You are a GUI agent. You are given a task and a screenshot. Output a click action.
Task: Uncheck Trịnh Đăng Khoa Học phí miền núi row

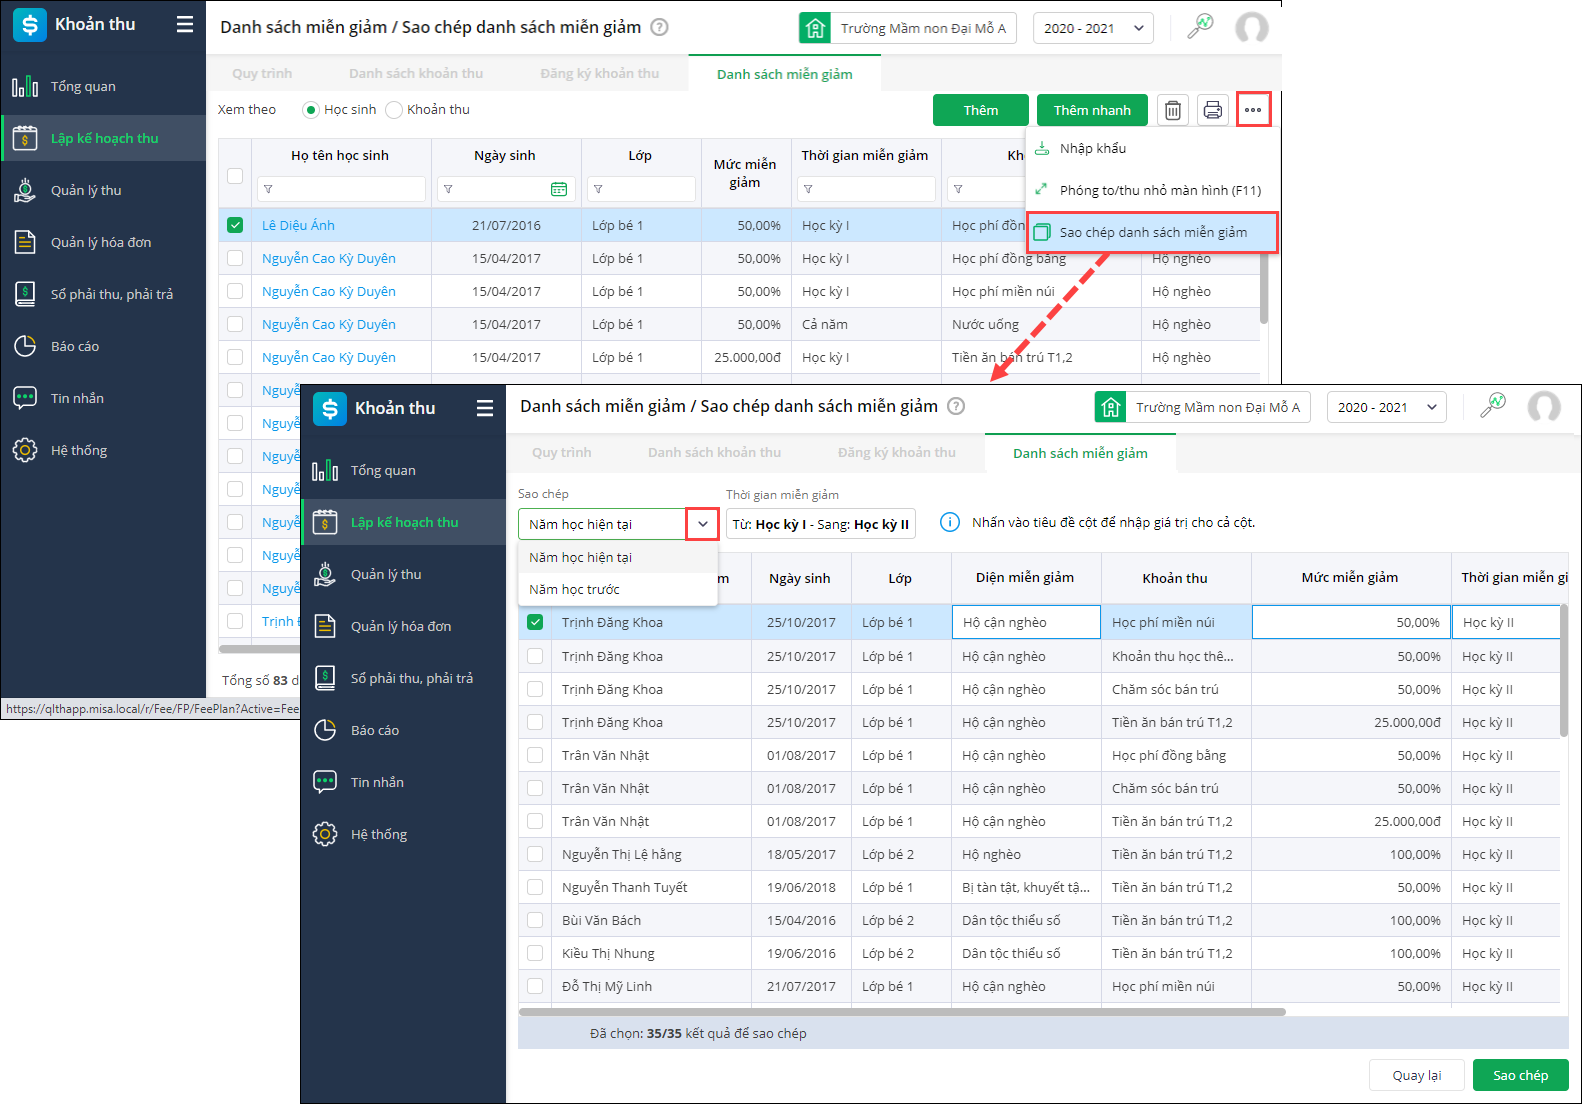point(535,622)
